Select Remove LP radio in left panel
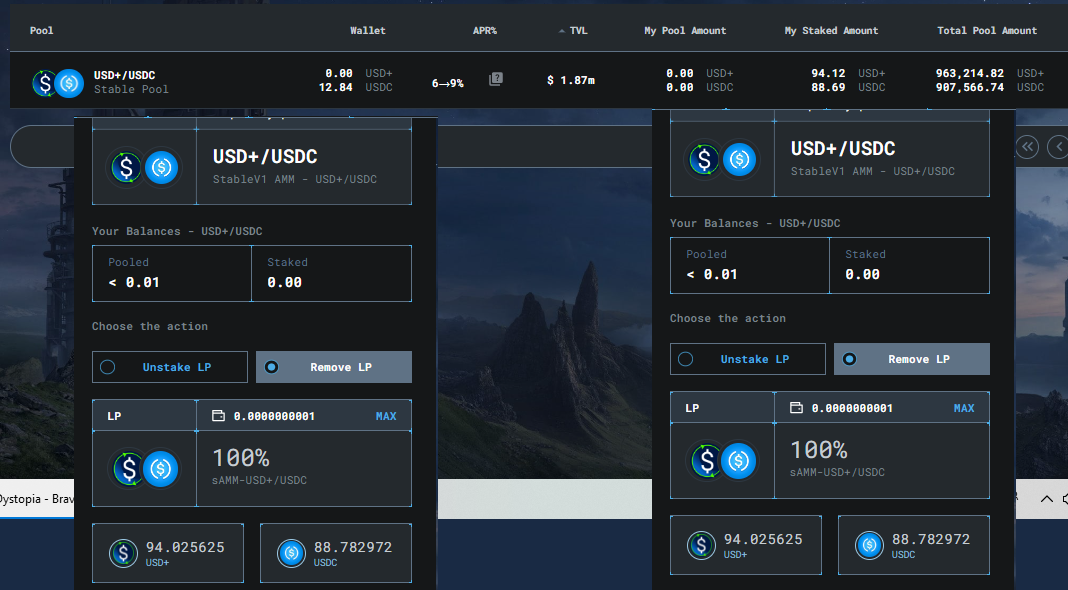This screenshot has width=1068, height=590. pyautogui.click(x=271, y=367)
